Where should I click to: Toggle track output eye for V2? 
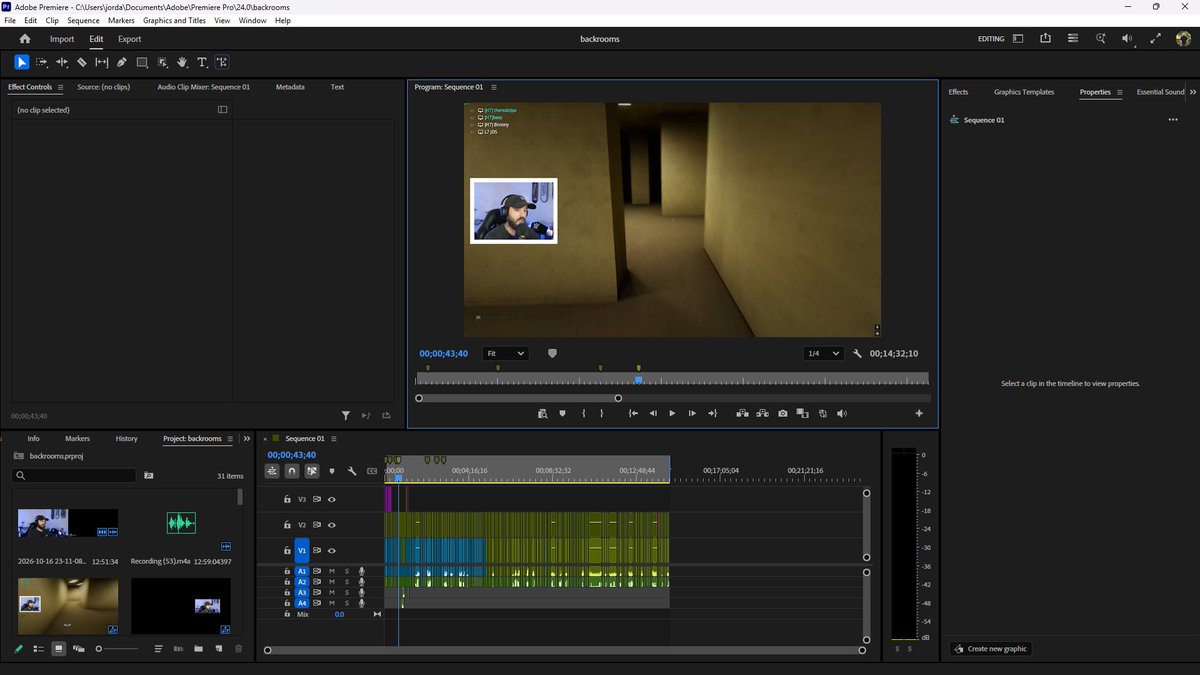[331, 525]
